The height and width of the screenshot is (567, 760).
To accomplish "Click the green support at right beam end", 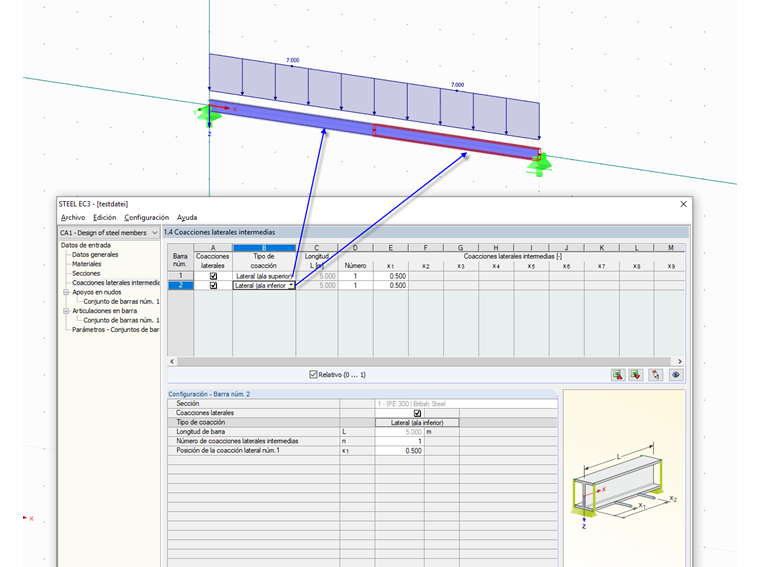I will [539, 164].
